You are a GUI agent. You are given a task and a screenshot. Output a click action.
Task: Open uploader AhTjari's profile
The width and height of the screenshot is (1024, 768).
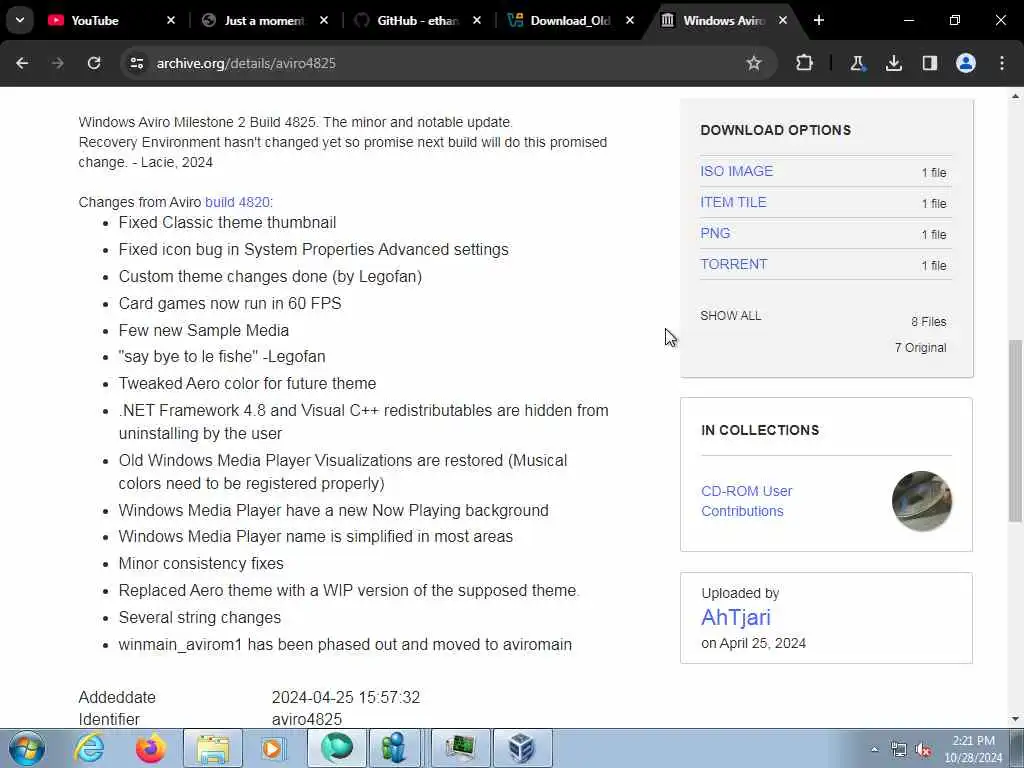[x=736, y=617]
